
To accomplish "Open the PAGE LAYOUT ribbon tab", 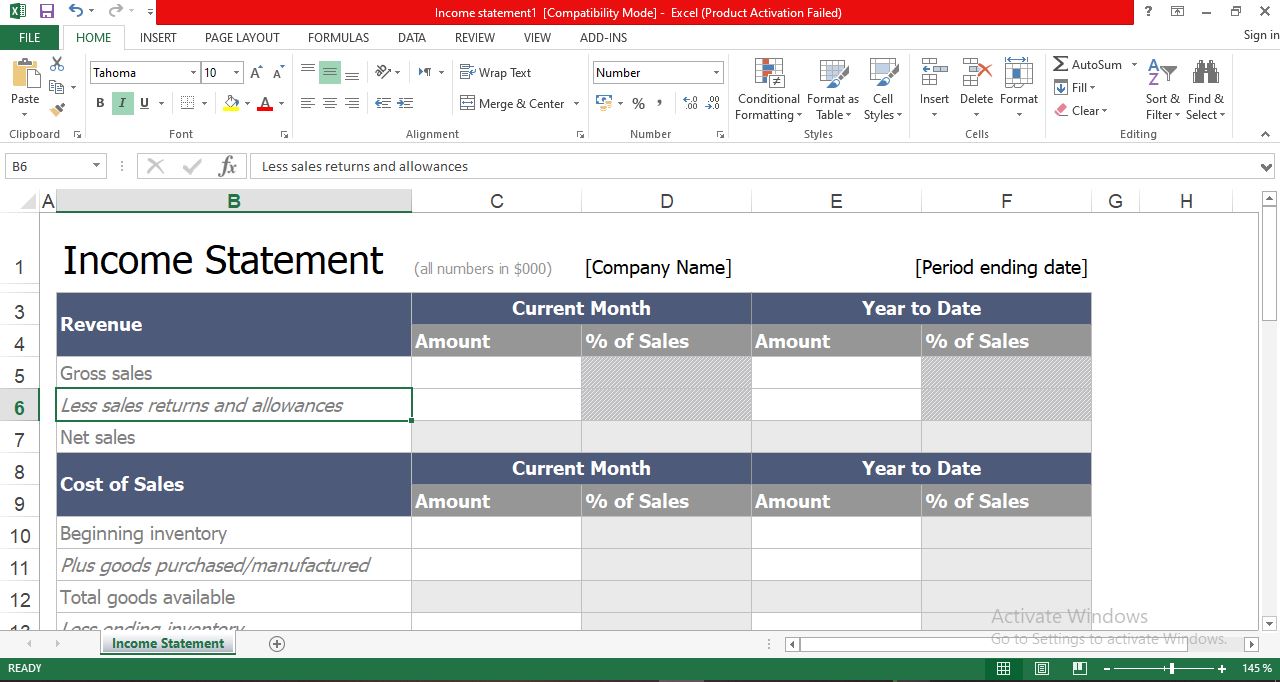I will [x=242, y=37].
